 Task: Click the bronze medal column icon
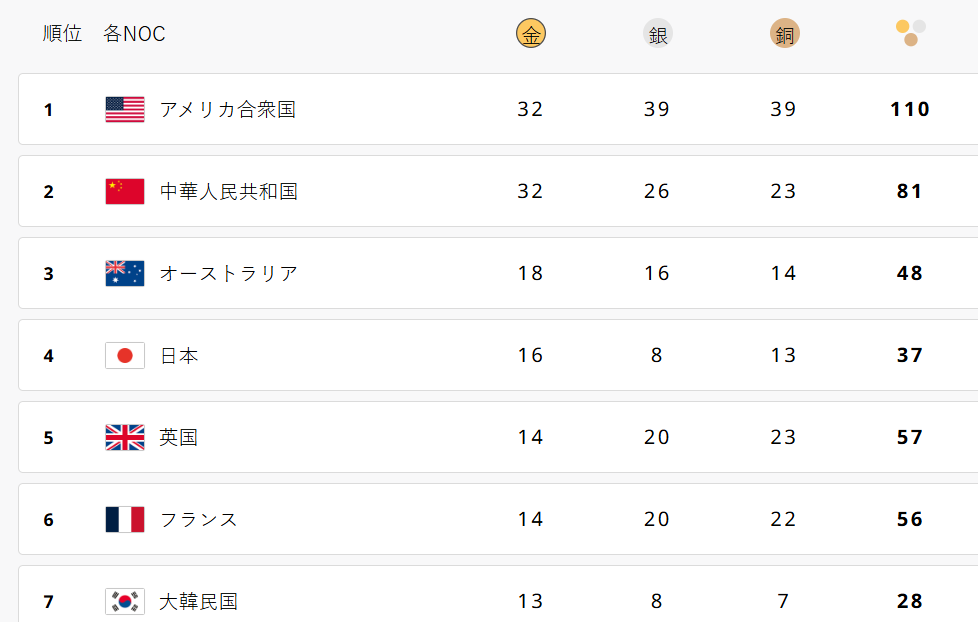784,35
